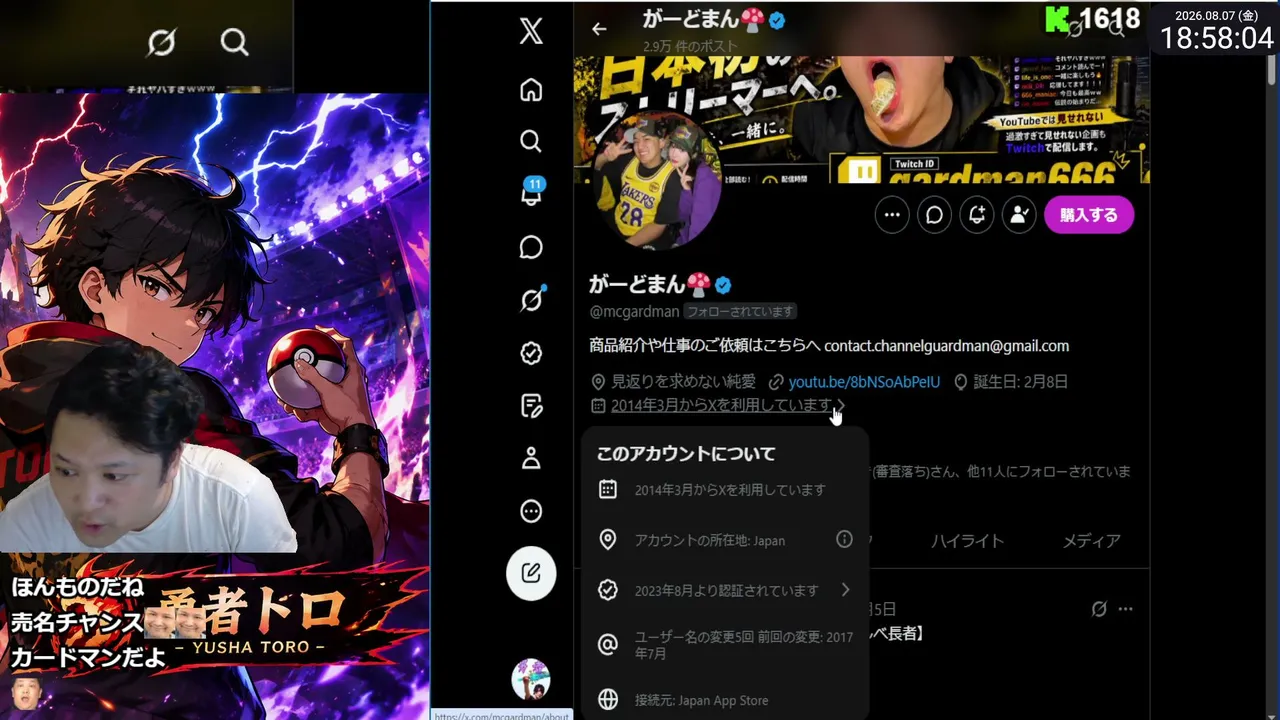Viewport: 1280px width, 720px height.
Task: Open the More circle menu in the sidebar
Action: (531, 512)
